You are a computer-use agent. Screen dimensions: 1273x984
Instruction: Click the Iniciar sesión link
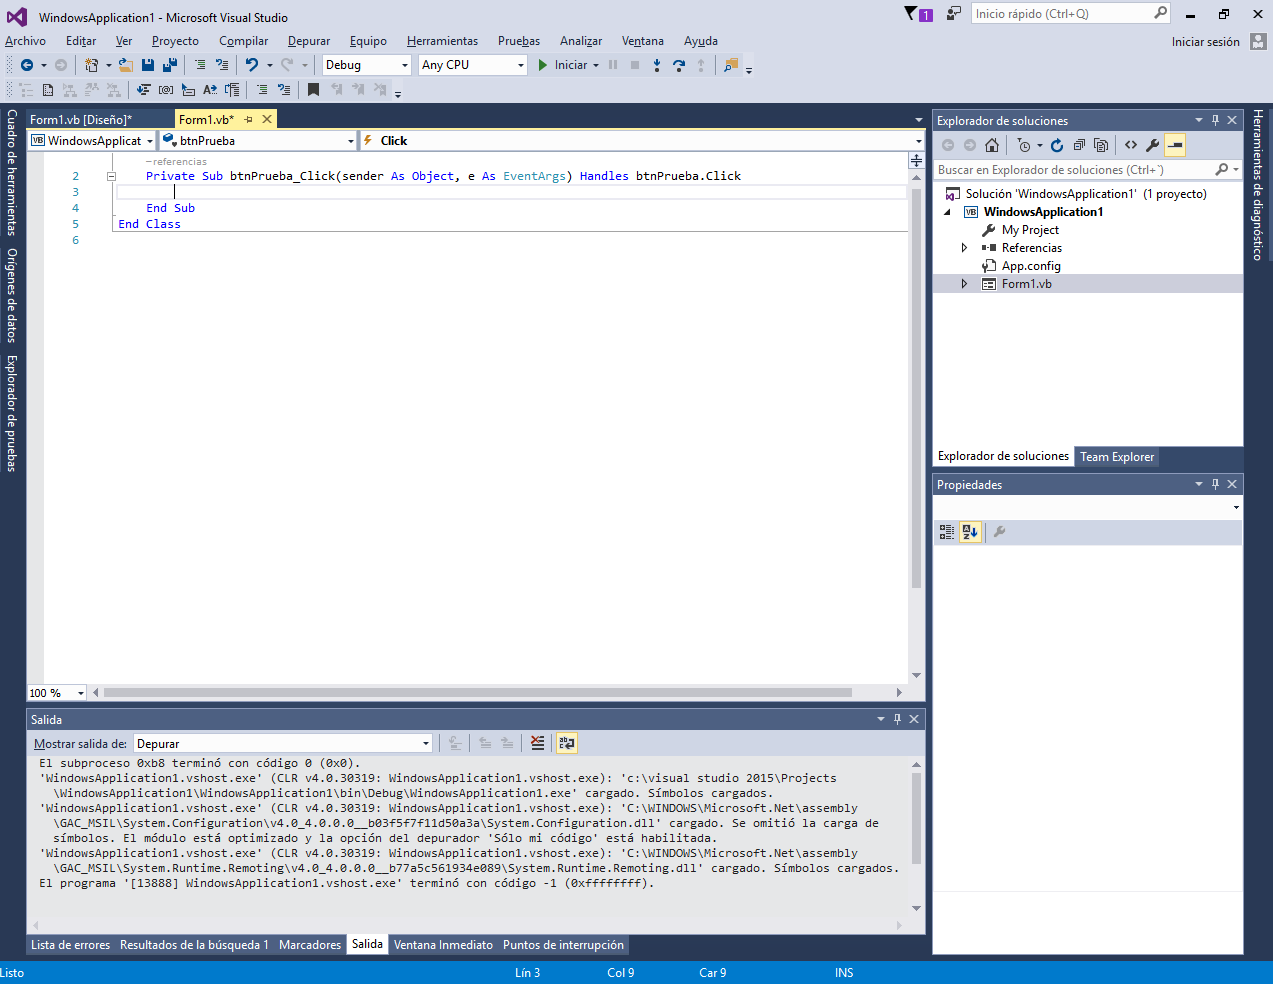[1205, 41]
